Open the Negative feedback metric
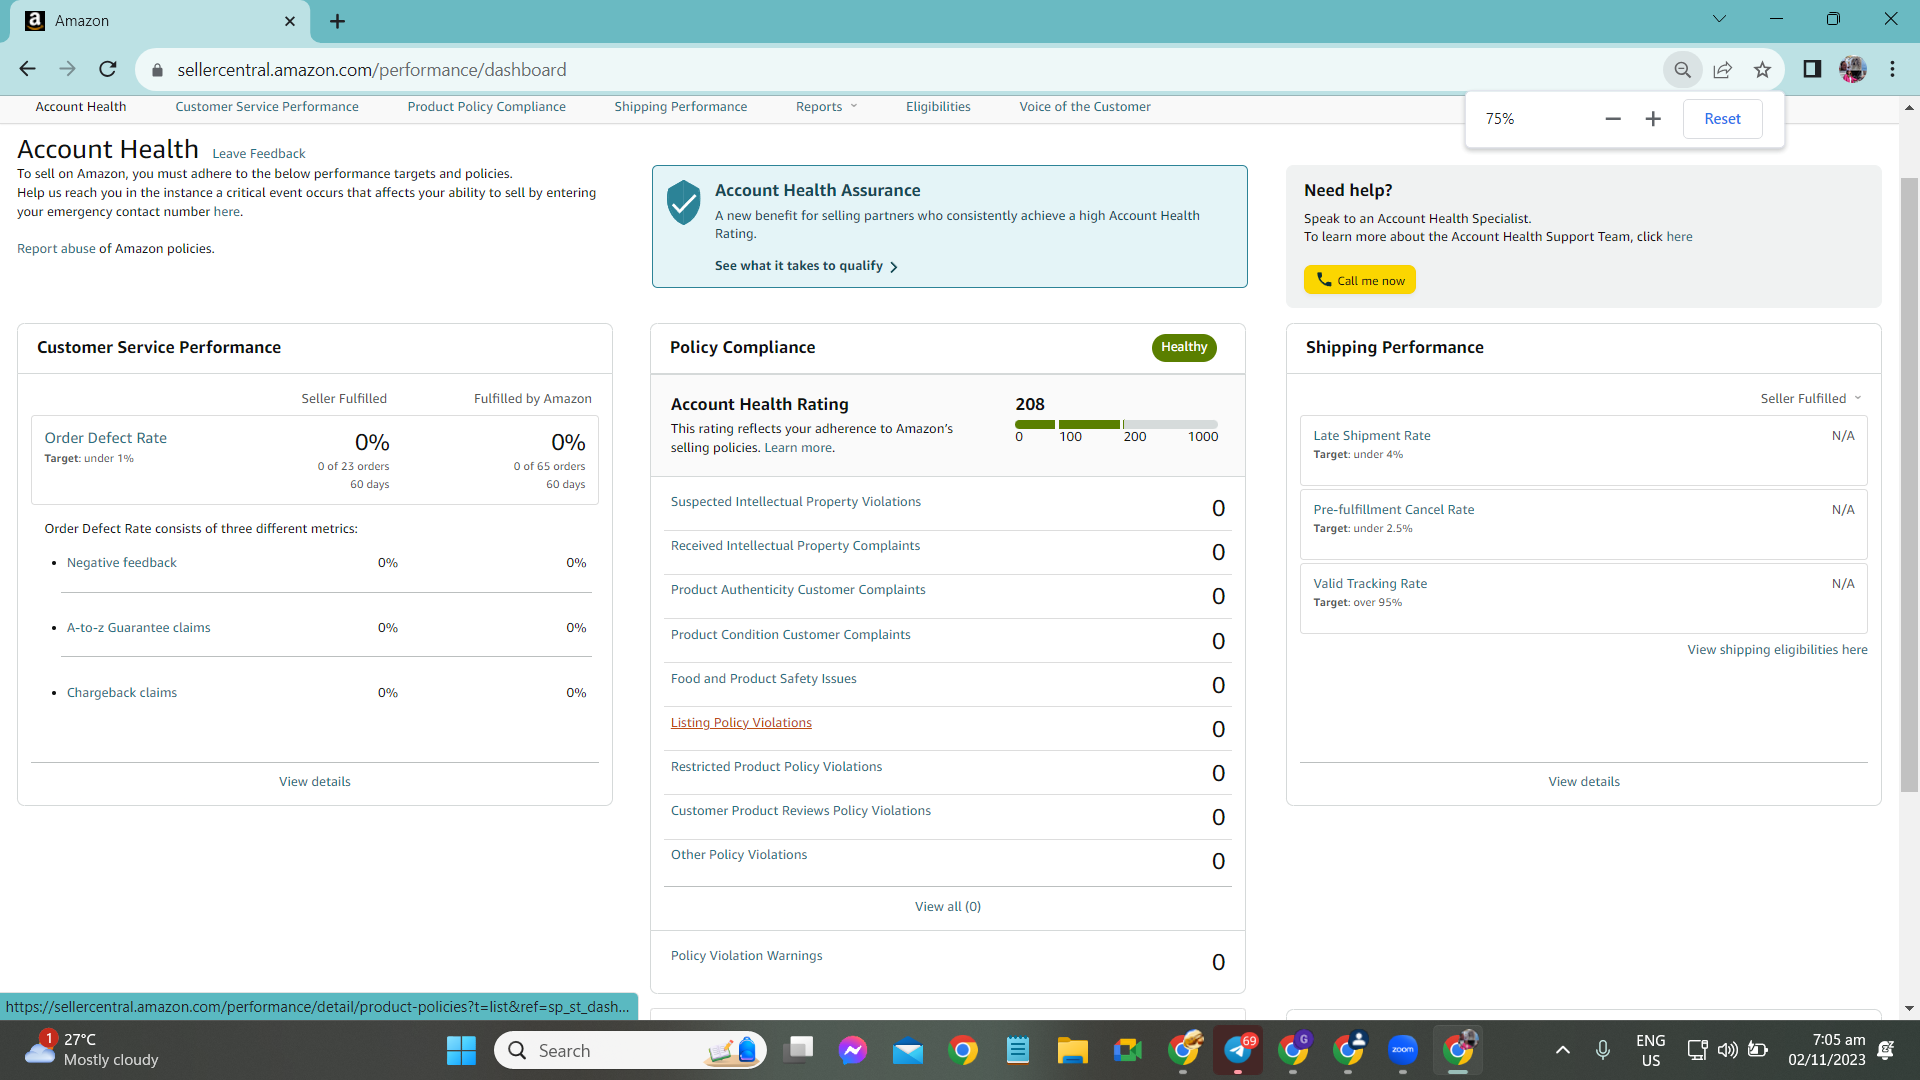This screenshot has height=1080, width=1920. coord(122,563)
